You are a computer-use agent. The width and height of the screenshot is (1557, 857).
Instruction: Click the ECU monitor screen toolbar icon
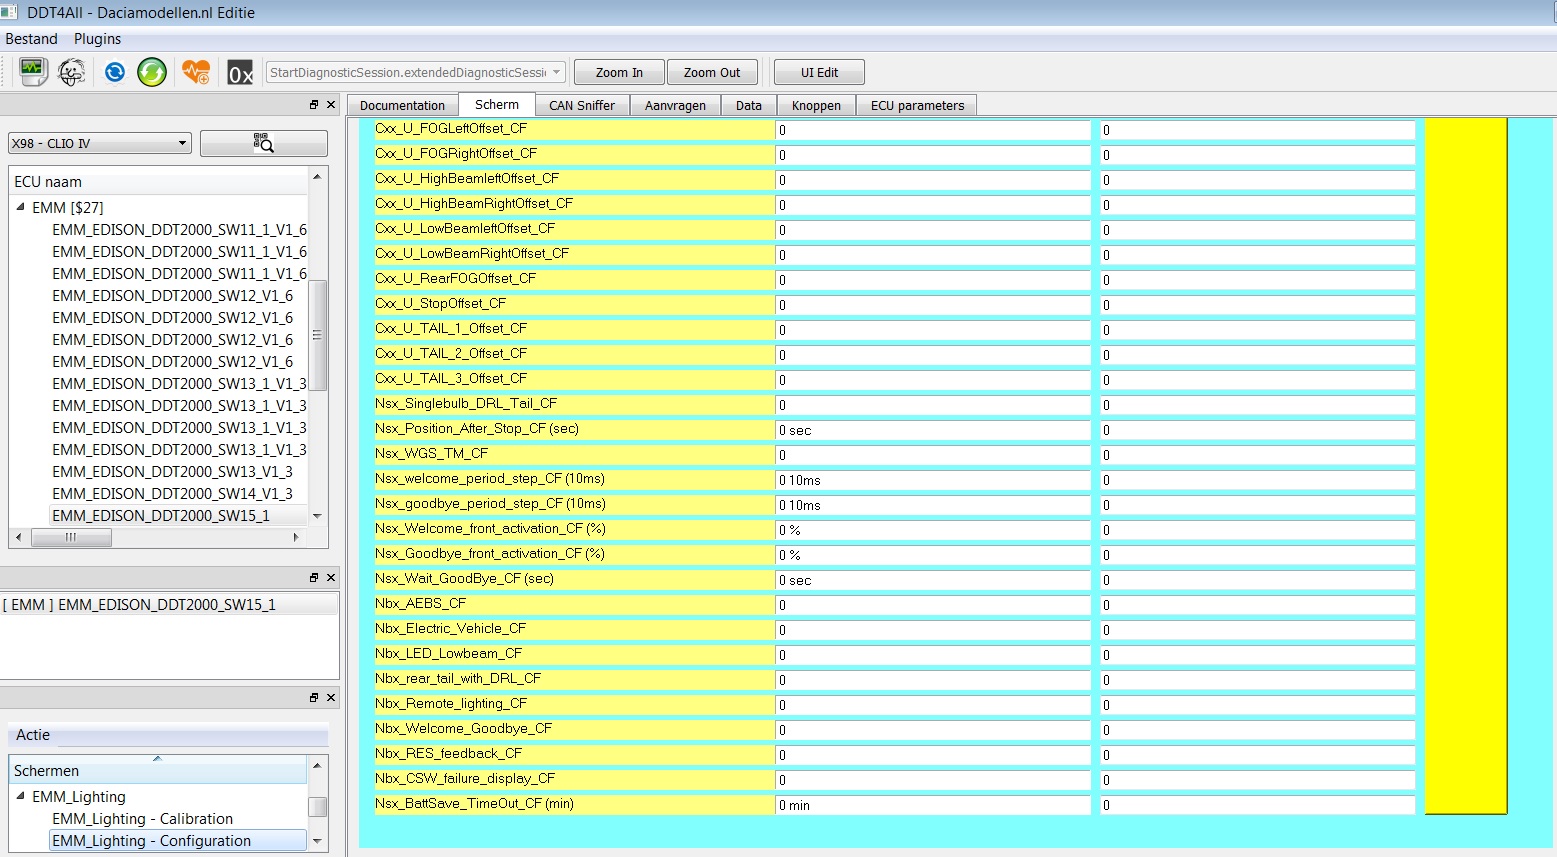click(x=32, y=72)
